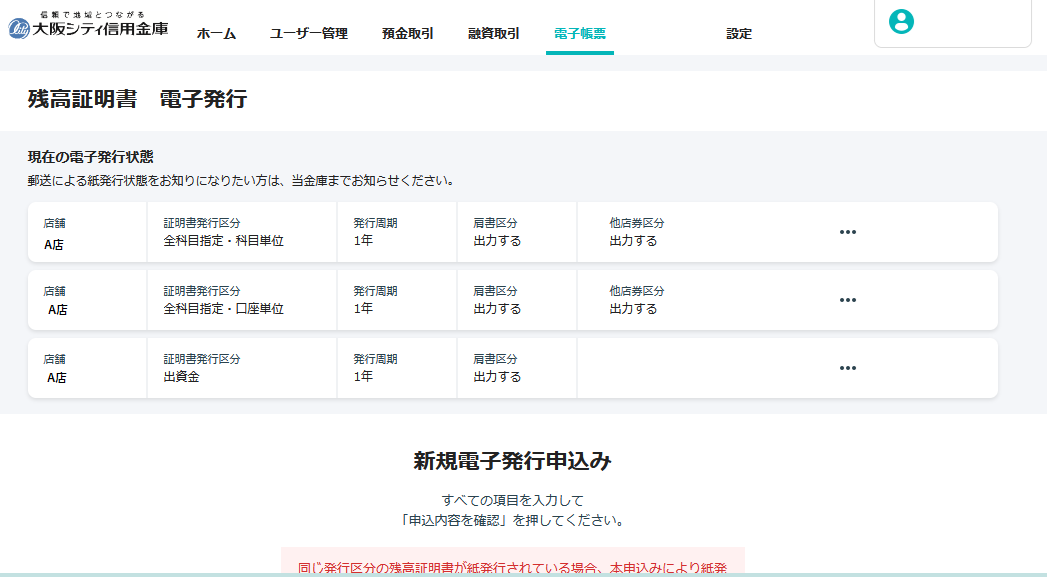Image resolution: width=1047 pixels, height=577 pixels.
Task: Open the 設定 menu
Action: click(x=739, y=33)
